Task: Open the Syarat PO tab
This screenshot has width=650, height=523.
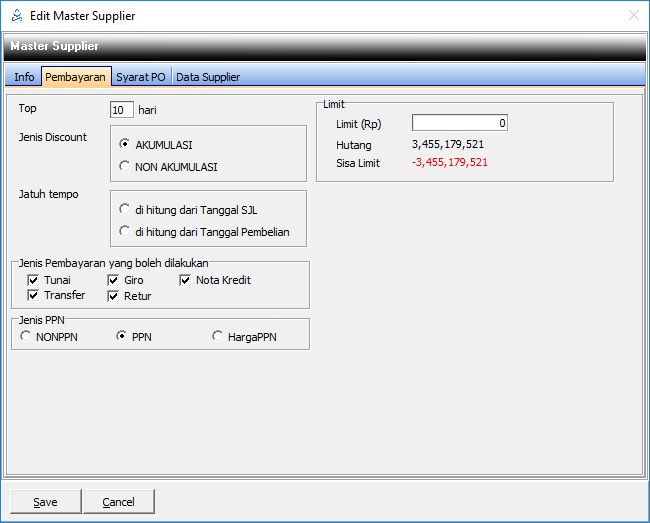Action: coord(141,77)
